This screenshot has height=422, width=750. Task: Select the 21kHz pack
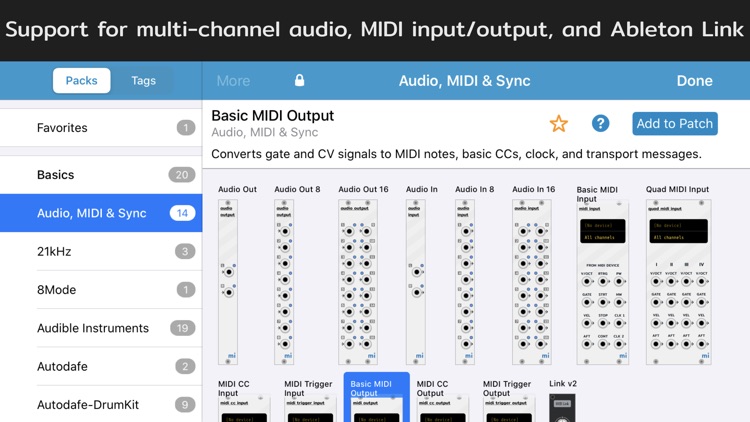click(x=101, y=251)
